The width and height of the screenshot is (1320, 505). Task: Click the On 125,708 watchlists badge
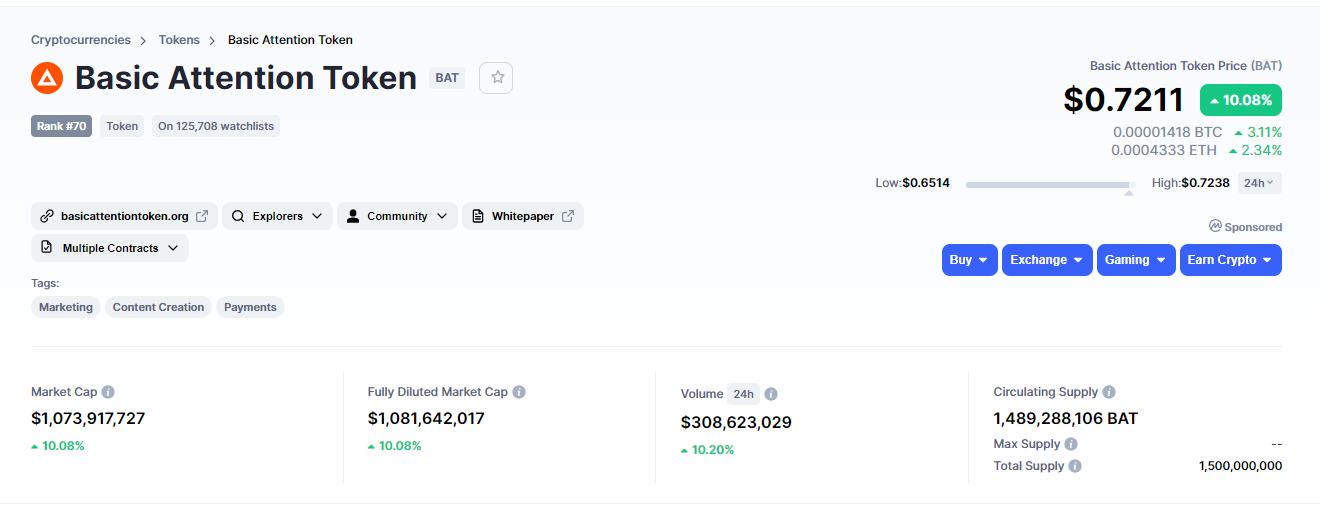coord(216,126)
